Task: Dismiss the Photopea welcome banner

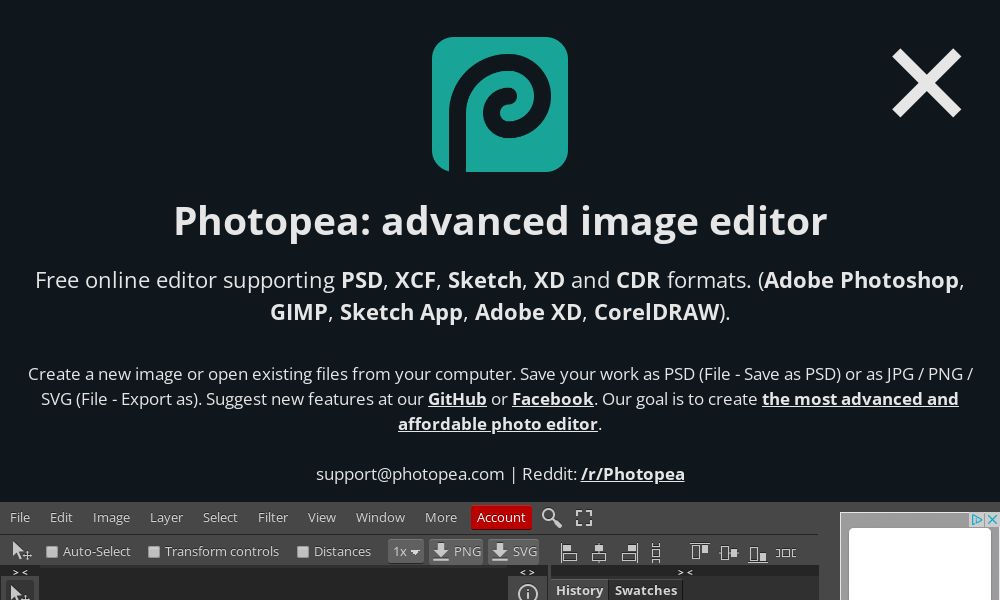Action: tap(926, 83)
